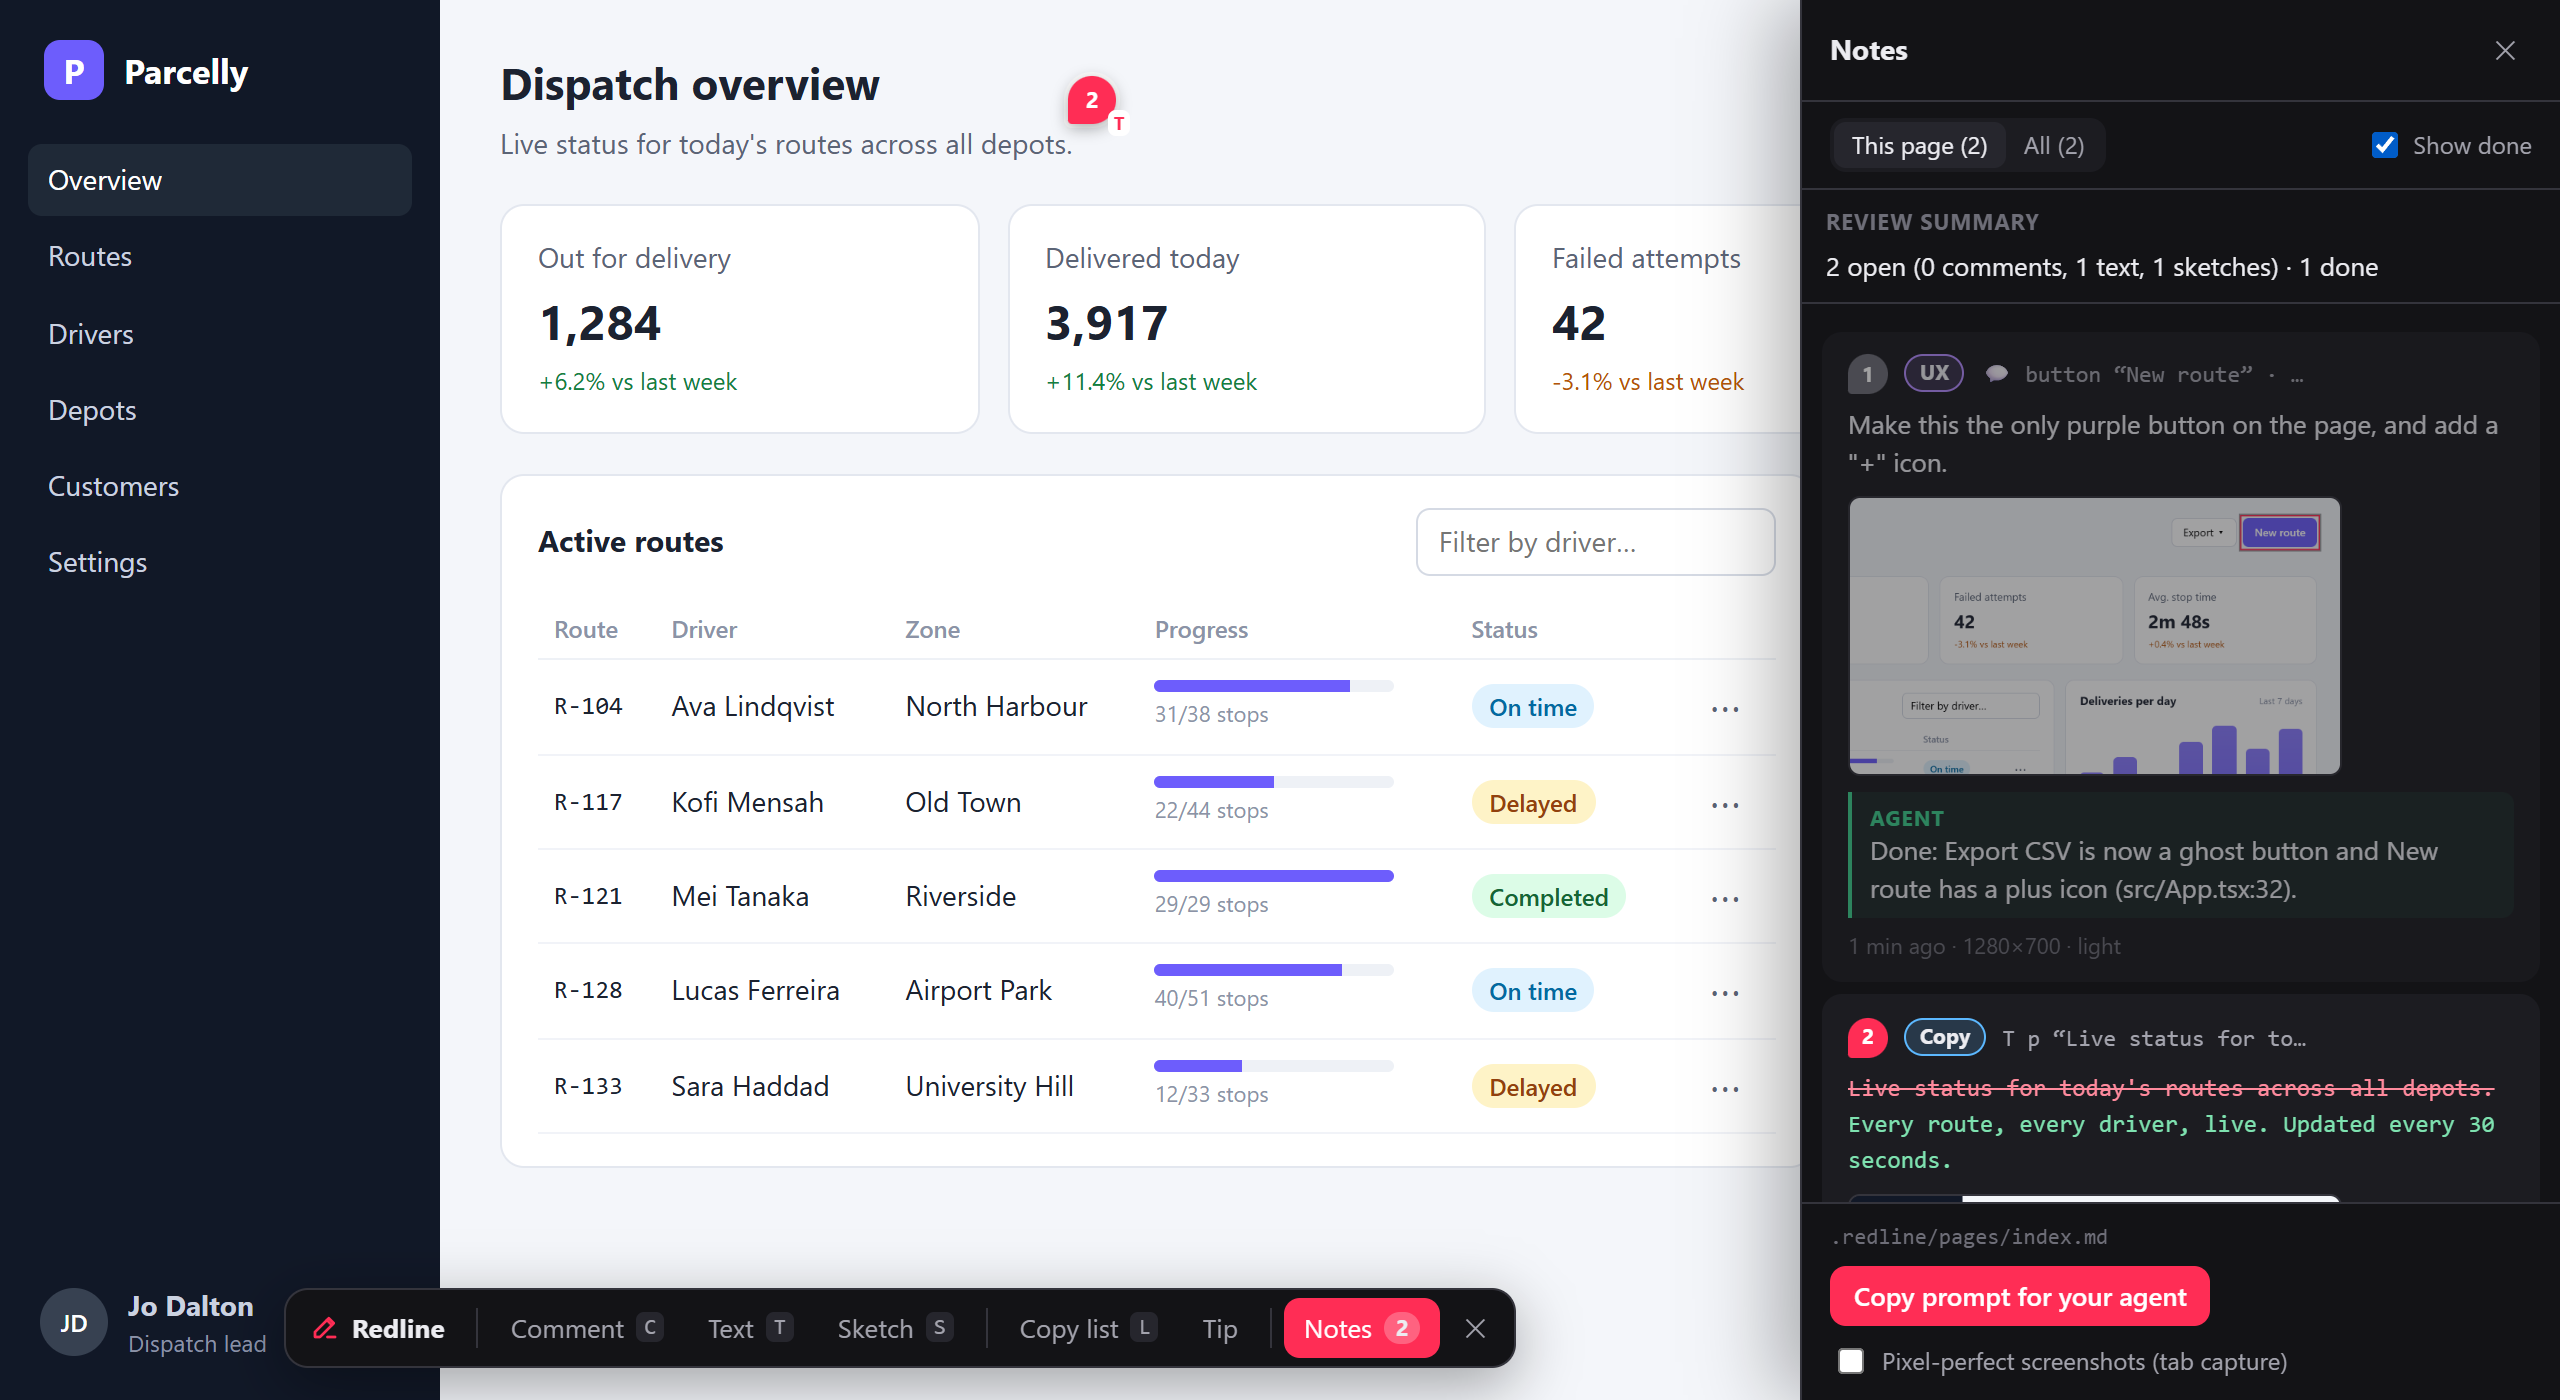Click the Copy tag on note 2
The image size is (2560, 1400).
pos(1944,1037)
